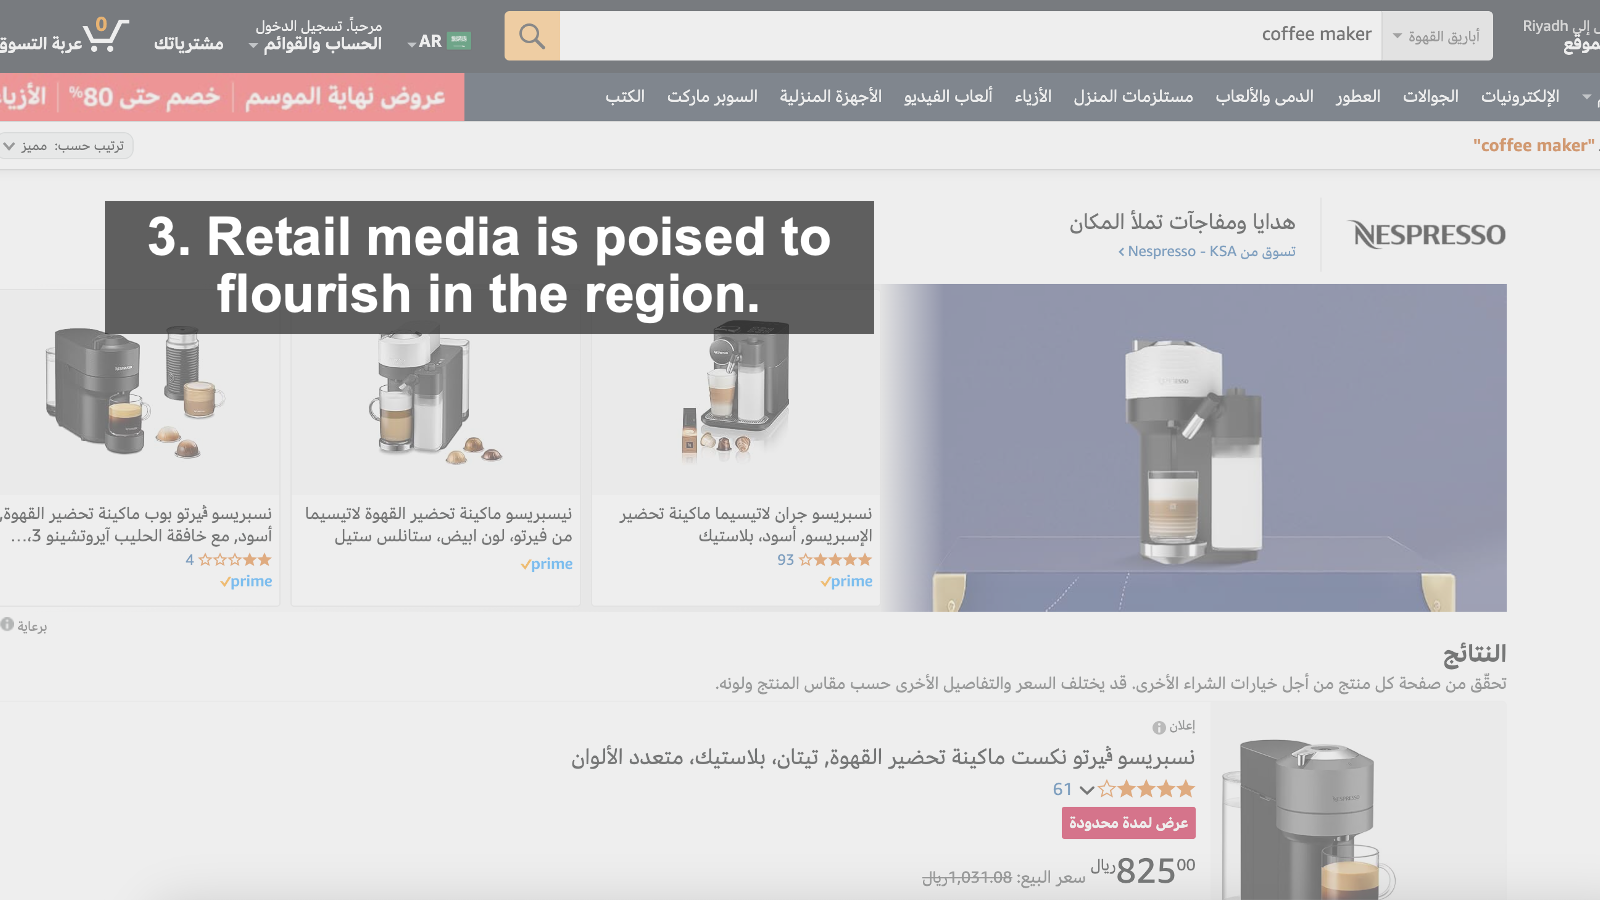The image size is (1600, 900).
Task: Click the sponsored info icon beside برعاية
Action: pos(7,624)
